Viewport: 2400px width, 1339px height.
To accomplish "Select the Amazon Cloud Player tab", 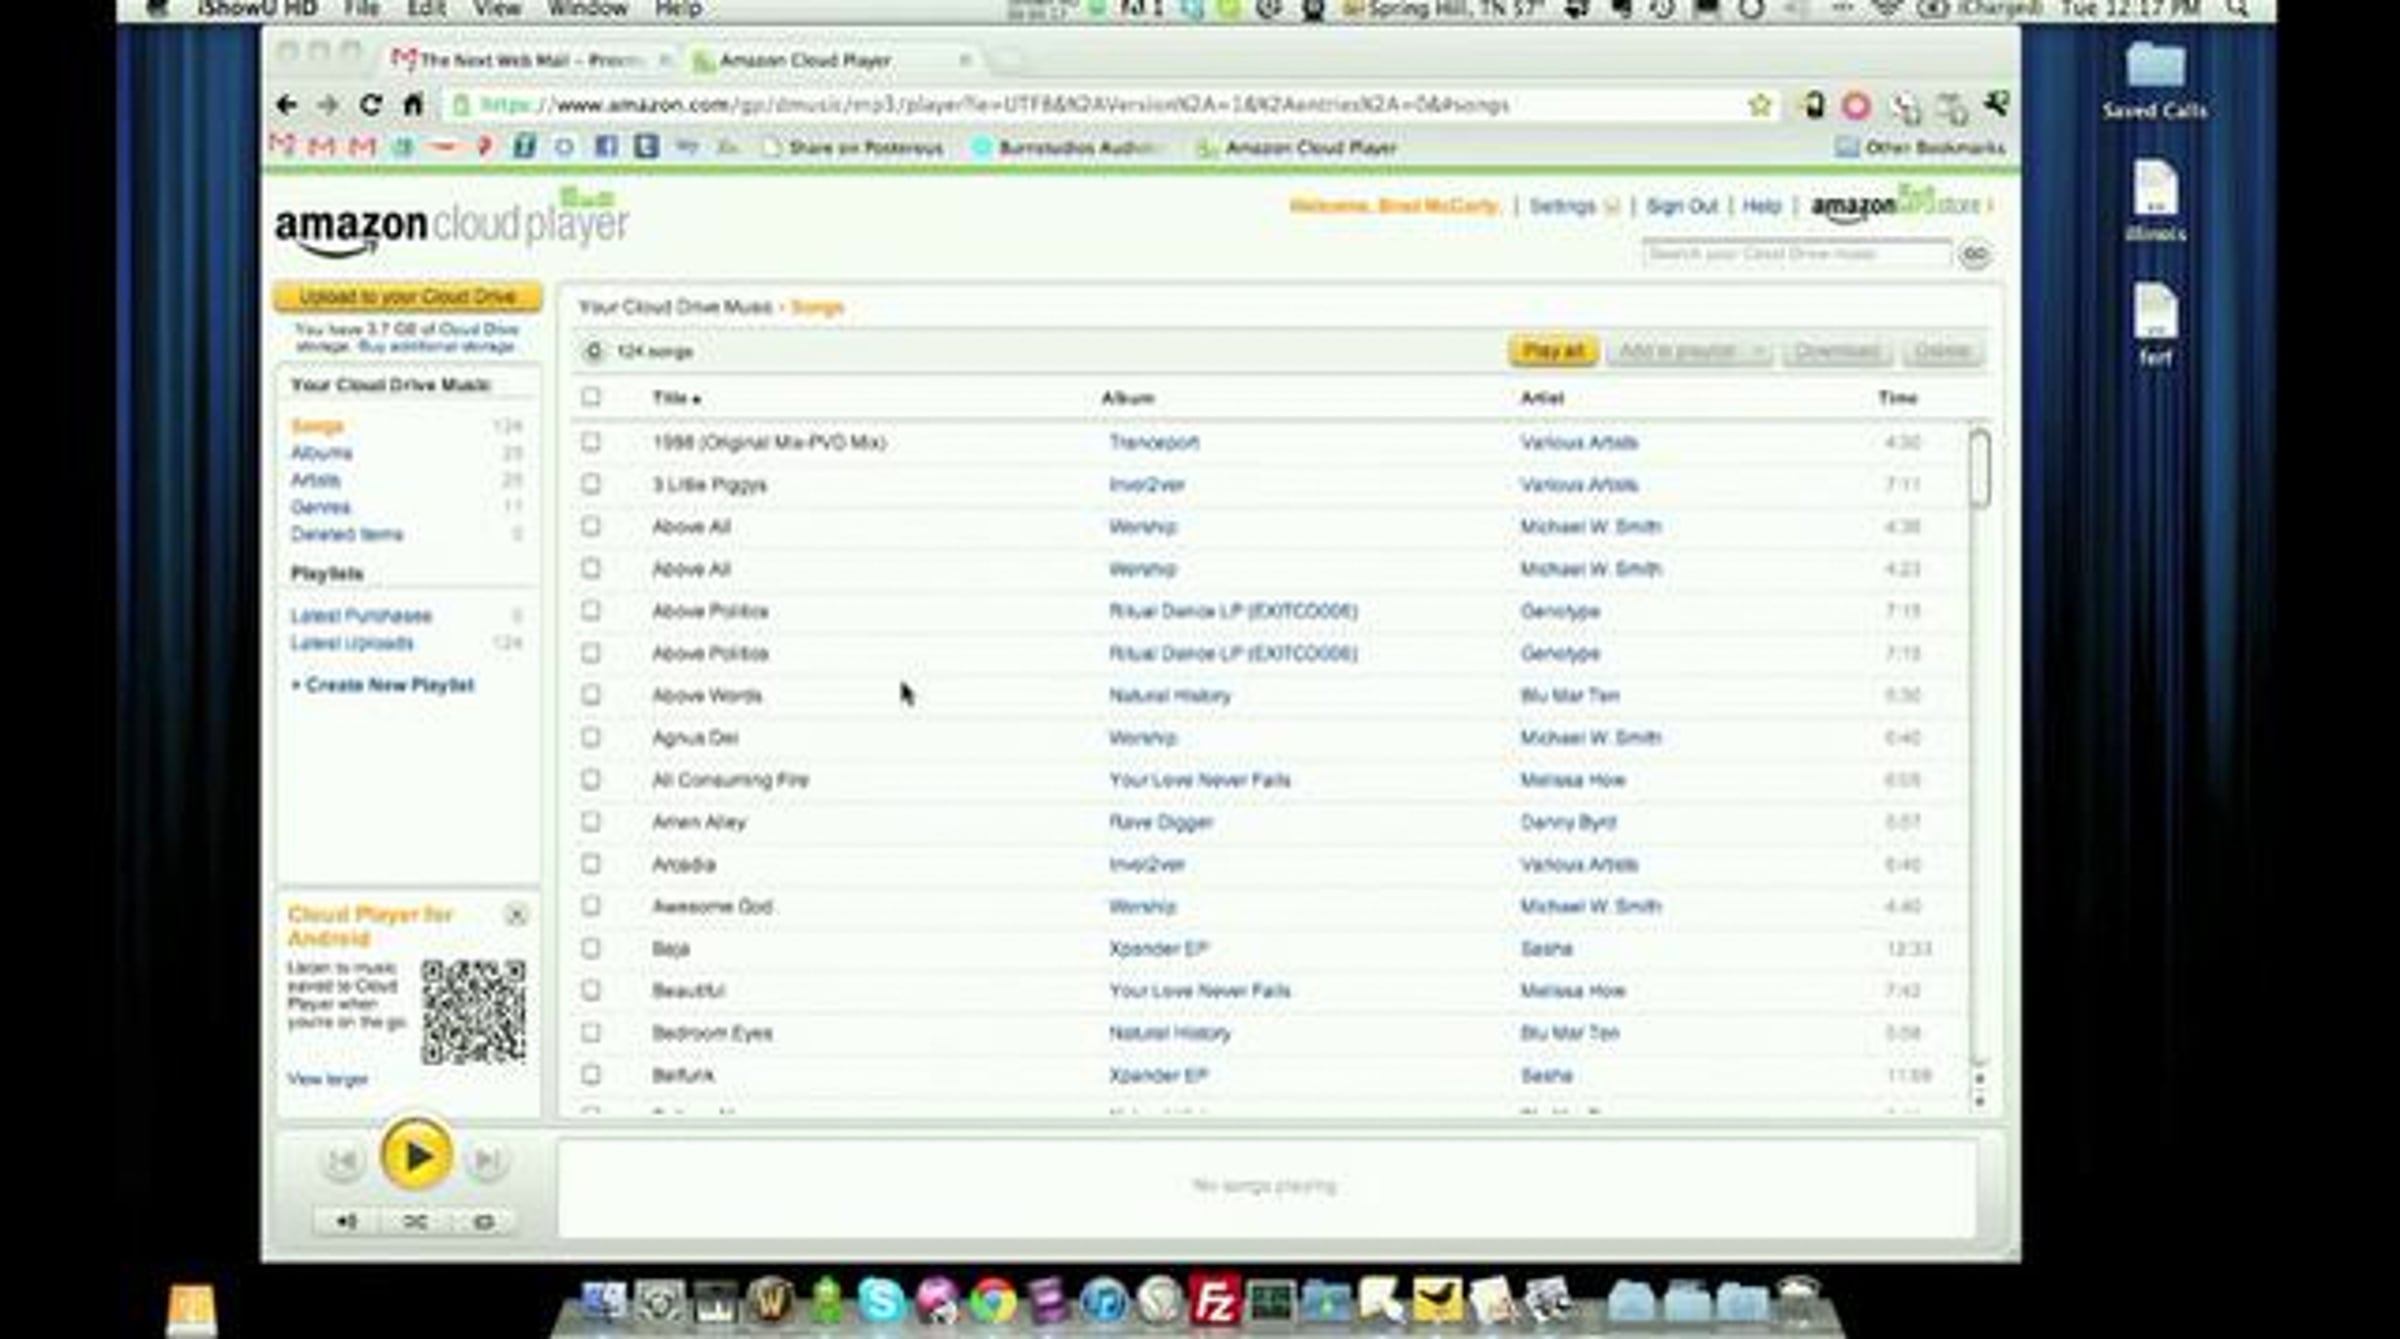I will (830, 60).
